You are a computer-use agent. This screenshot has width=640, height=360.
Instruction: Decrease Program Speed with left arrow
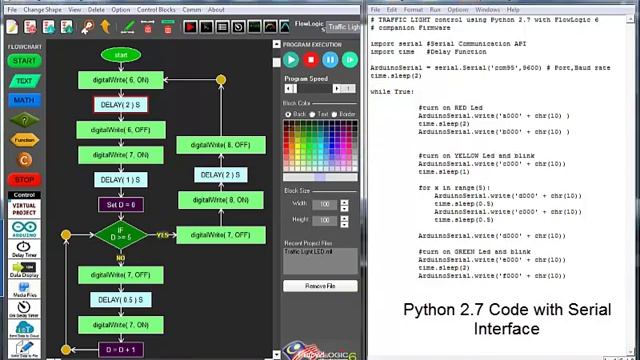[289, 89]
